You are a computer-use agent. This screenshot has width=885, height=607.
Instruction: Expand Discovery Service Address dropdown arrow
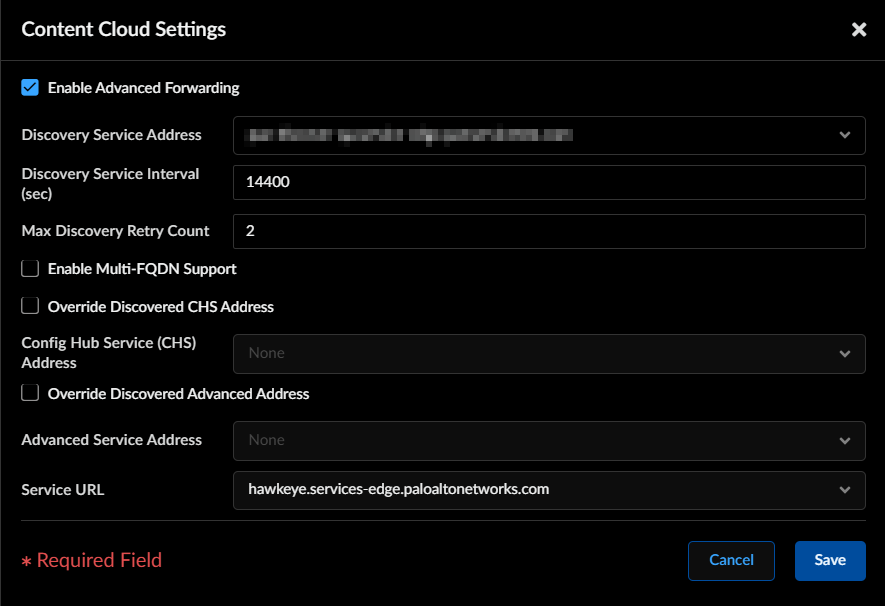844,135
